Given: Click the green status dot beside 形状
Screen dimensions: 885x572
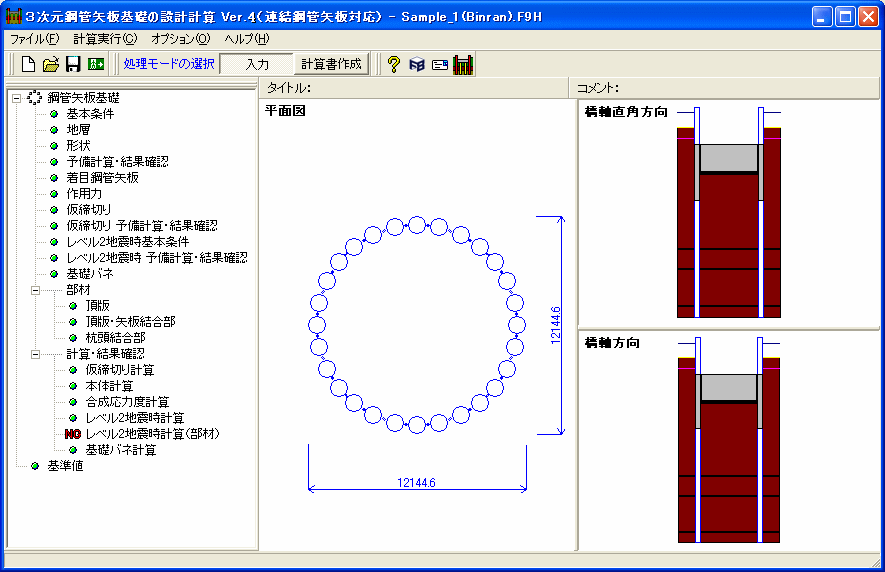Looking at the screenshot, I should click(x=54, y=146).
